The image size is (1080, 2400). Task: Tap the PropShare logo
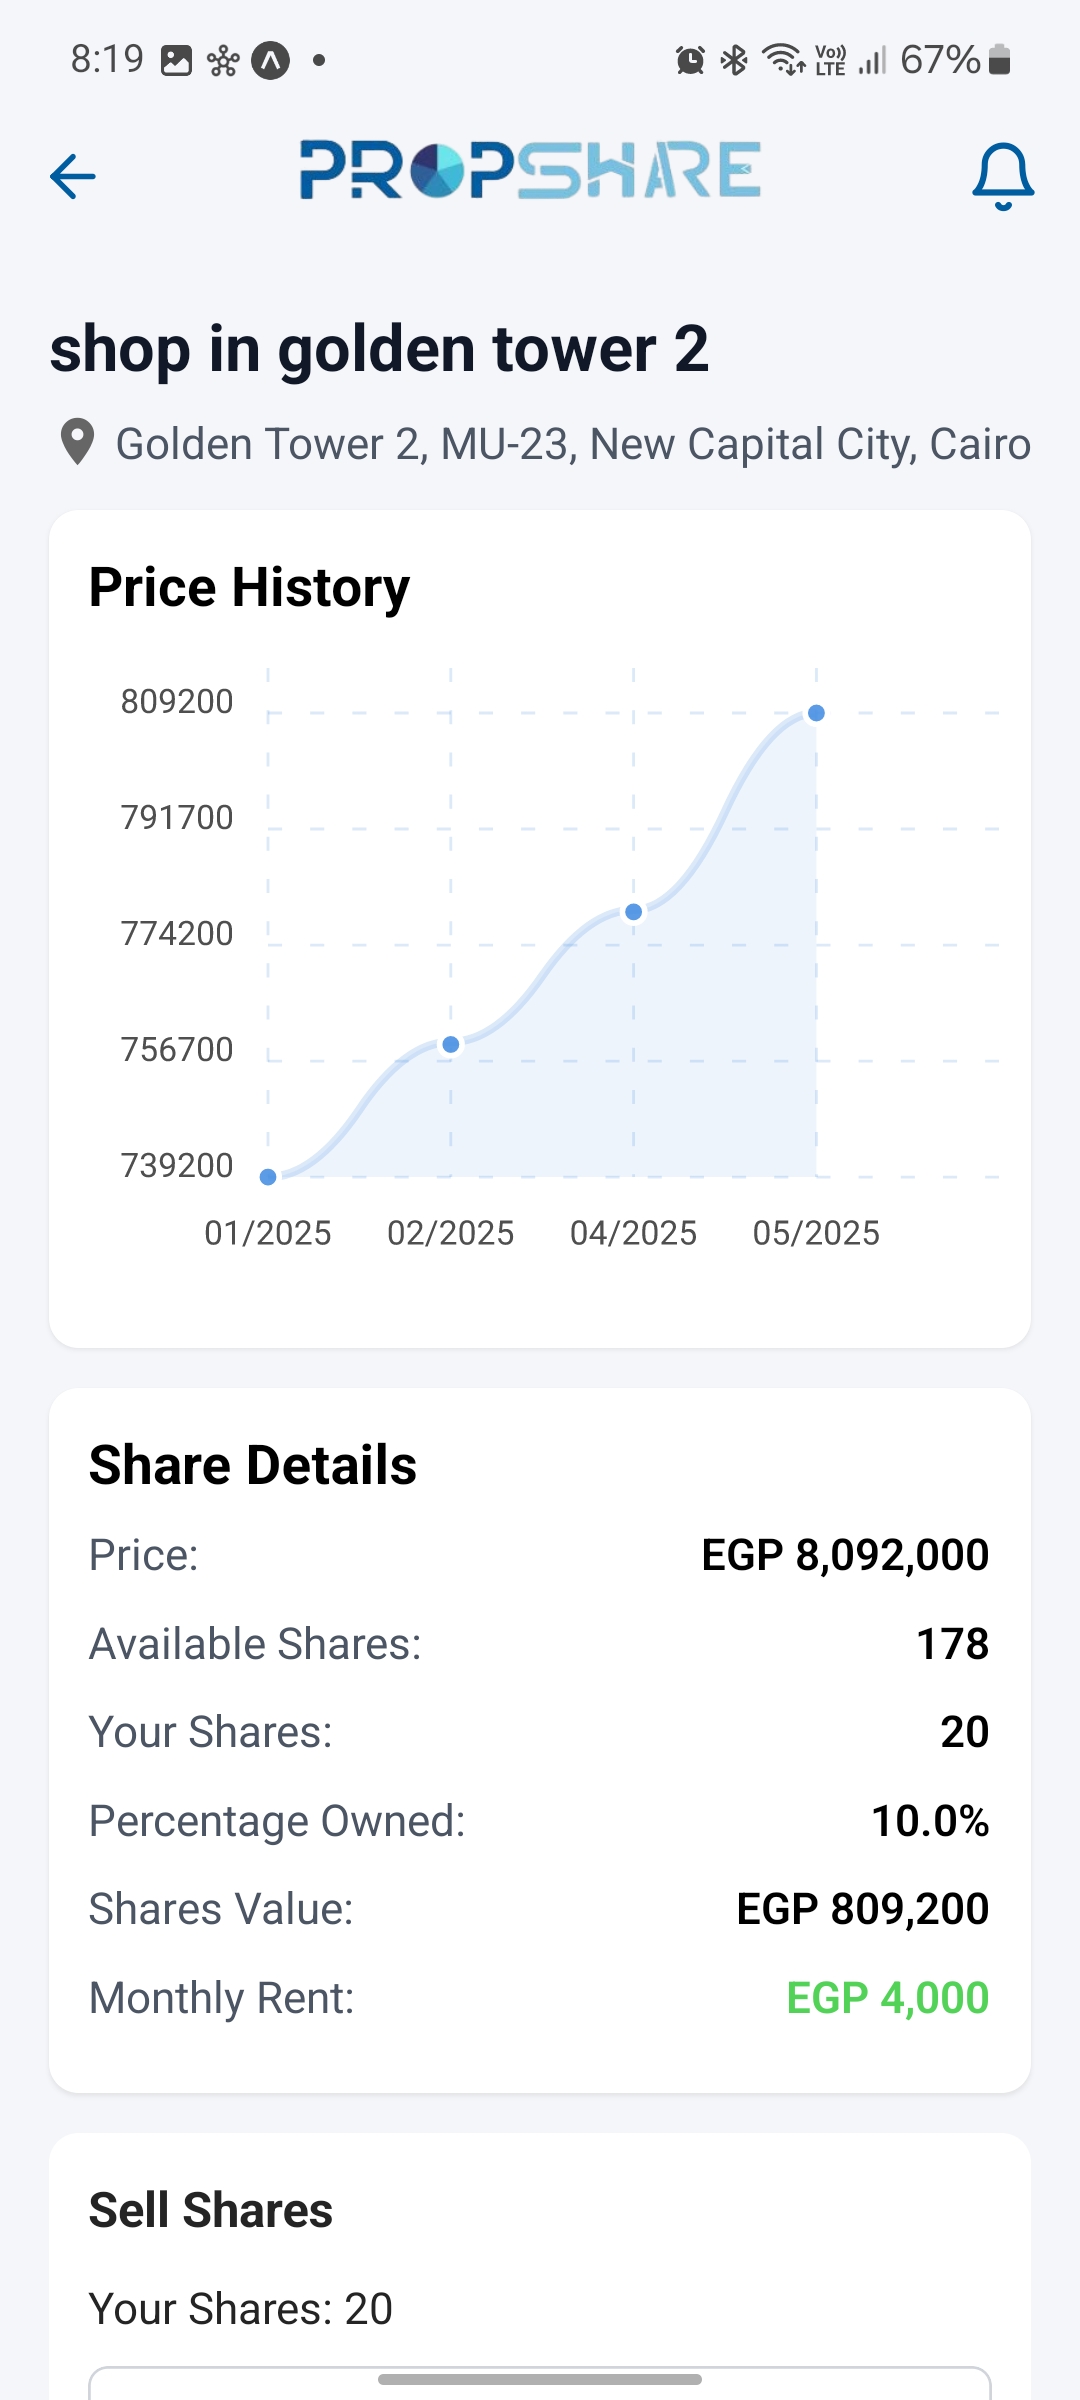[530, 170]
